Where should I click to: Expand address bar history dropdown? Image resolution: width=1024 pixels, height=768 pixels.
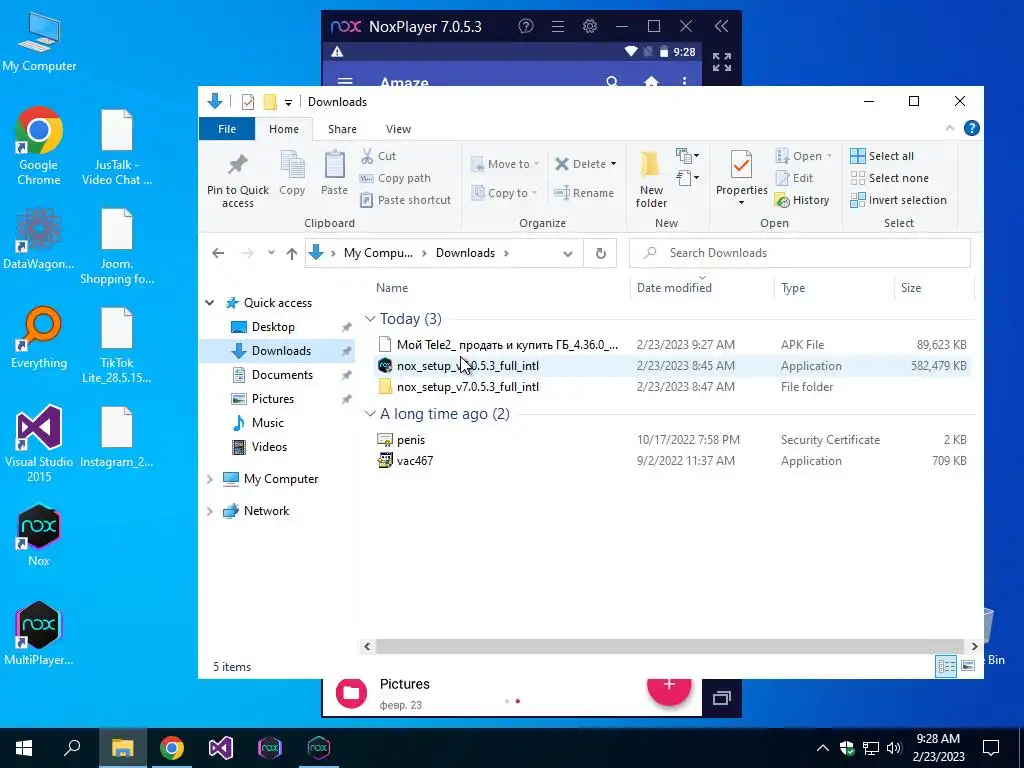click(x=568, y=253)
